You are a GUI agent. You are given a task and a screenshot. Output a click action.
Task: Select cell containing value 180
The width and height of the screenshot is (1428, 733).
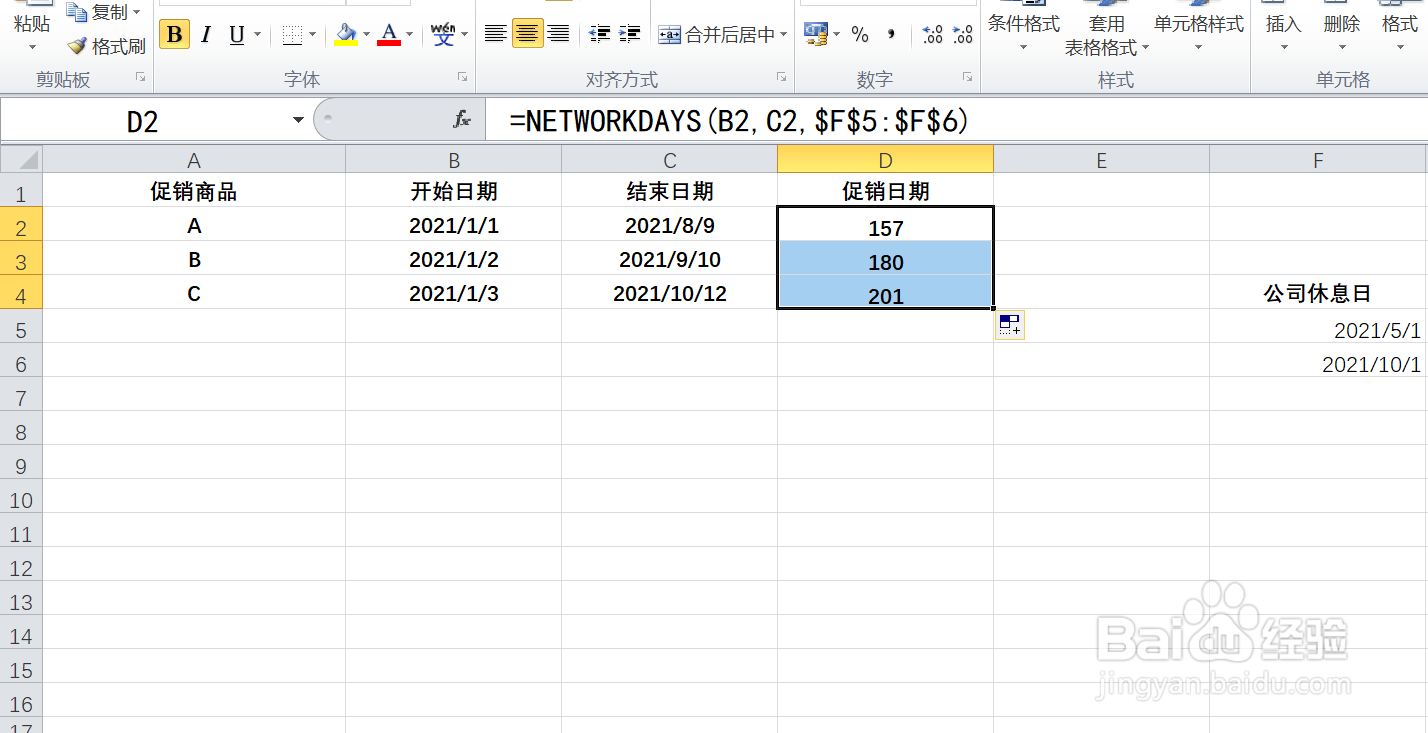pos(886,260)
